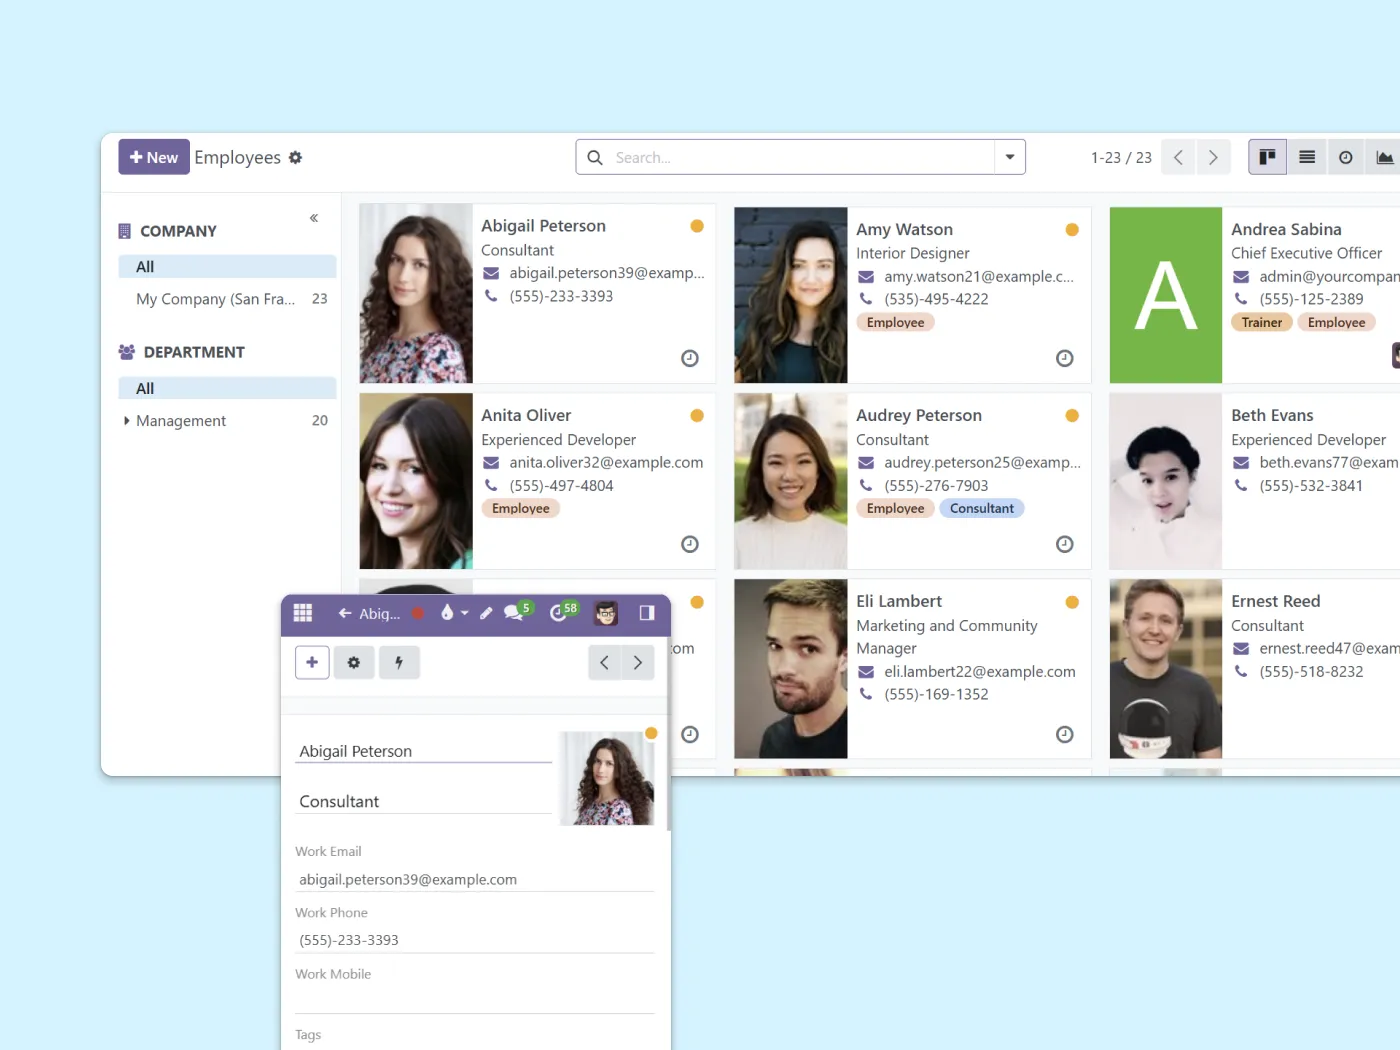This screenshot has width=1400, height=1050.
Task: Select All under Department
Action: click(145, 388)
